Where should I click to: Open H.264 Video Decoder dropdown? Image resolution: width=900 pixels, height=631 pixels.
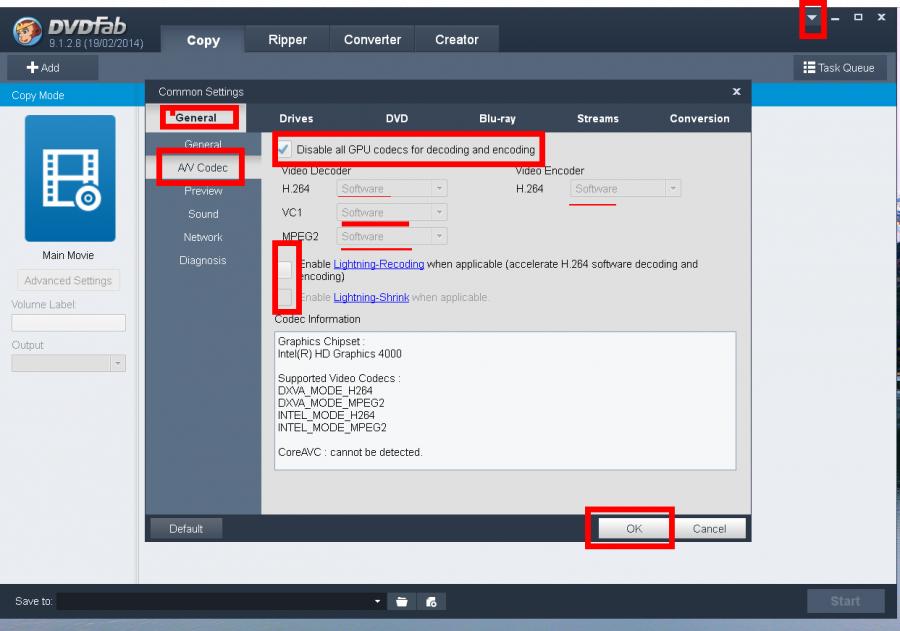(391, 188)
